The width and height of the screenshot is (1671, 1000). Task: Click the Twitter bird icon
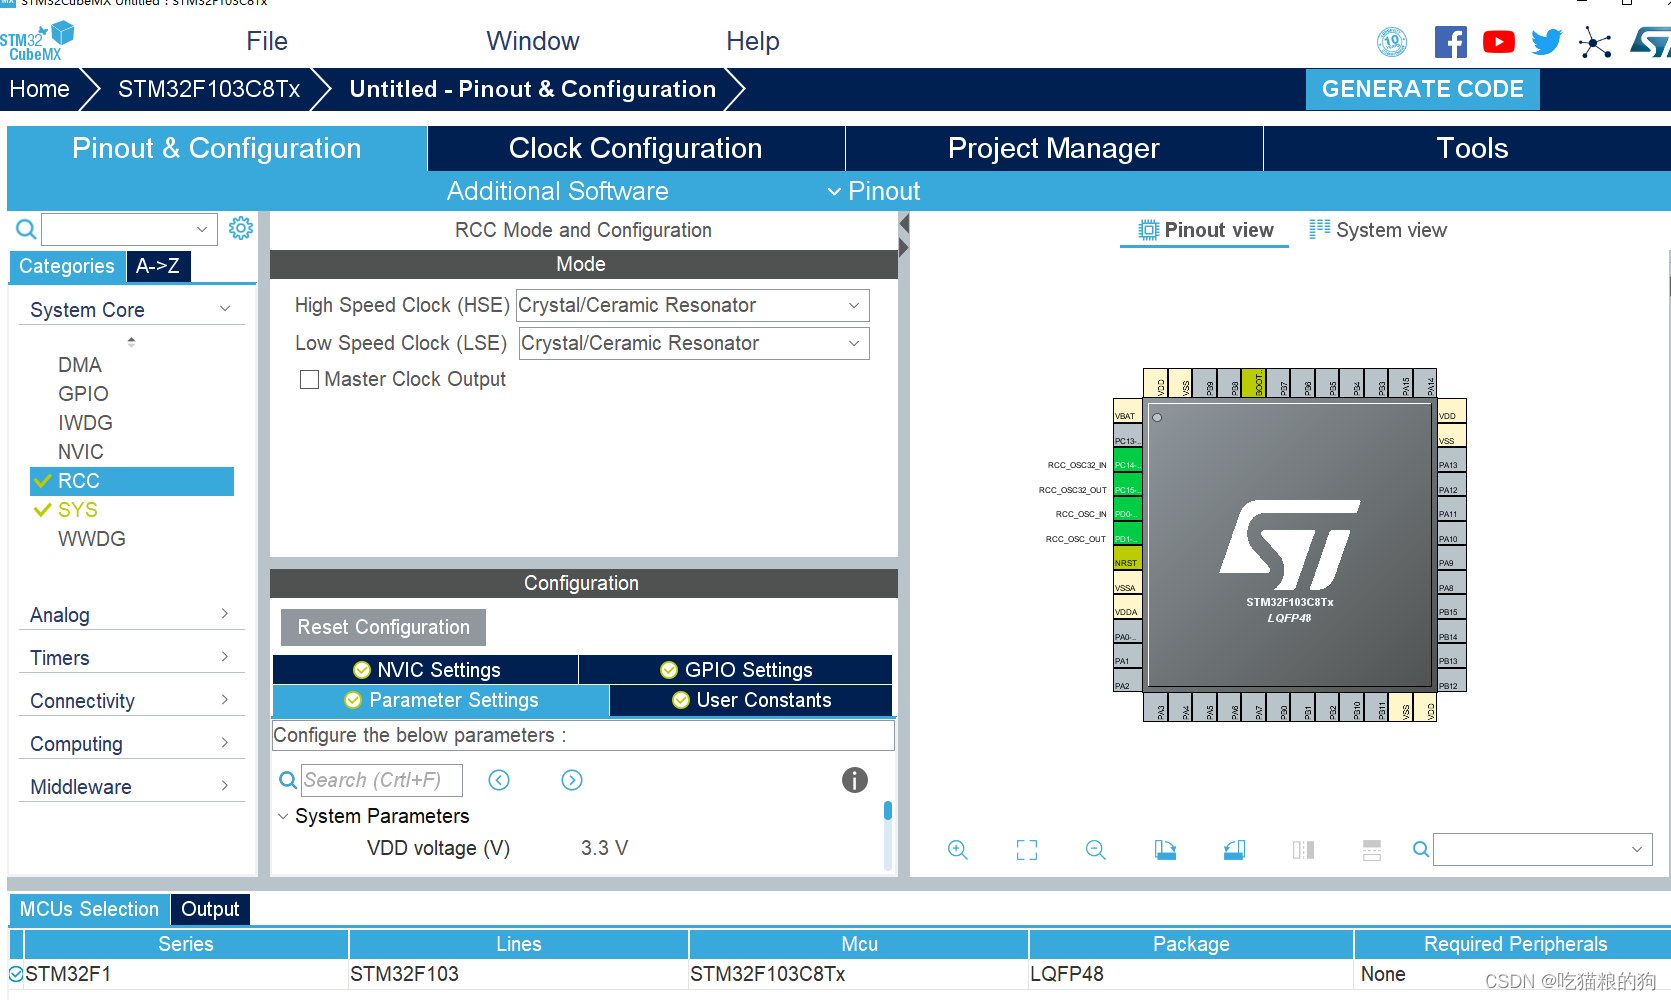pos(1546,42)
